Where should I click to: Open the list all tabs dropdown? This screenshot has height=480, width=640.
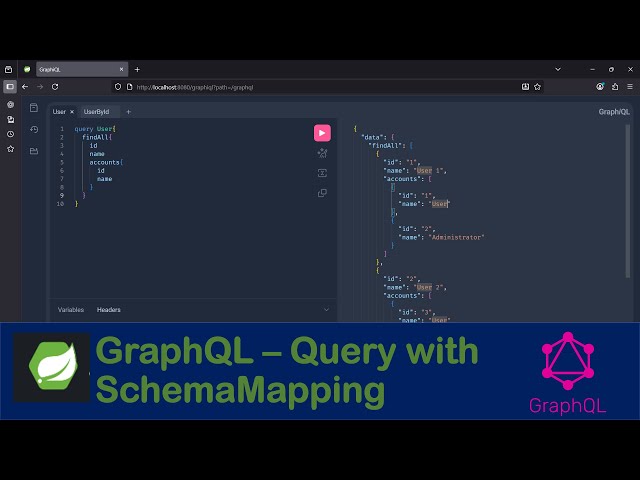coord(558,69)
